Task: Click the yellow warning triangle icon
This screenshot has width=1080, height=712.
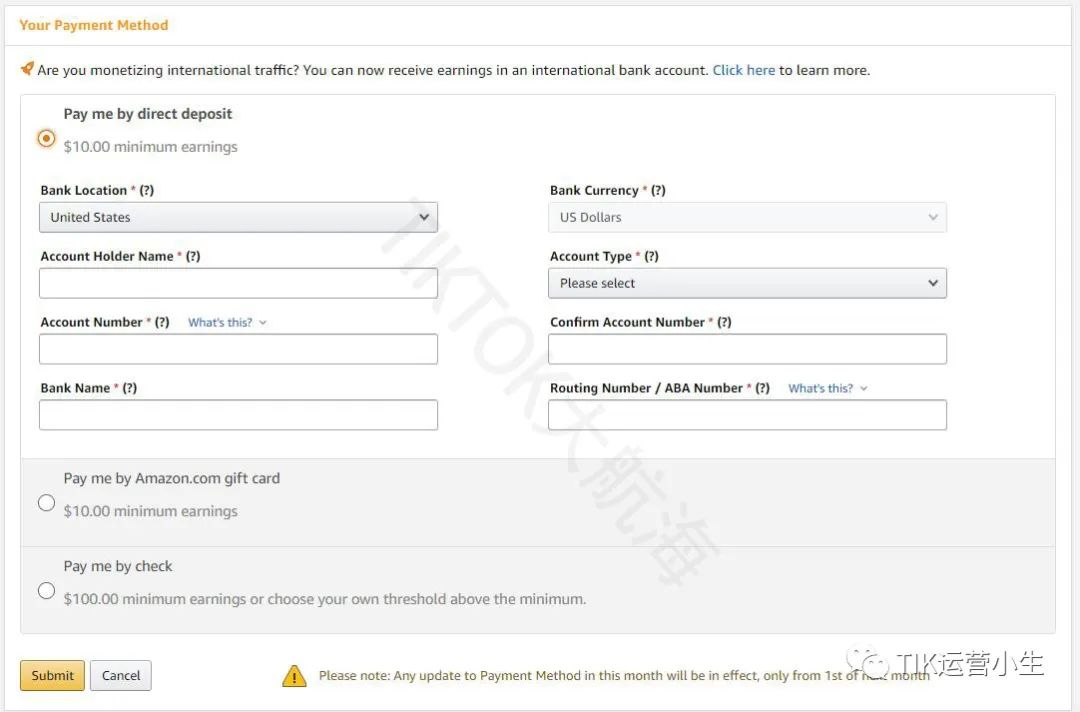Action: click(x=294, y=676)
